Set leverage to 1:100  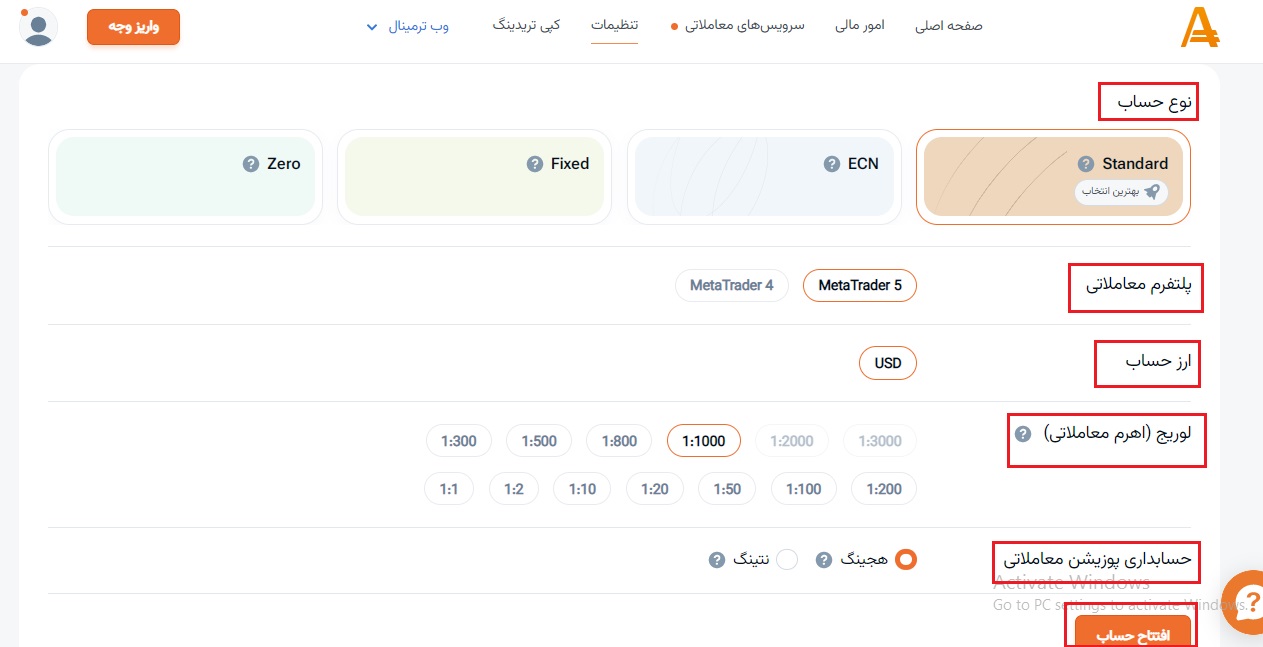click(x=804, y=489)
